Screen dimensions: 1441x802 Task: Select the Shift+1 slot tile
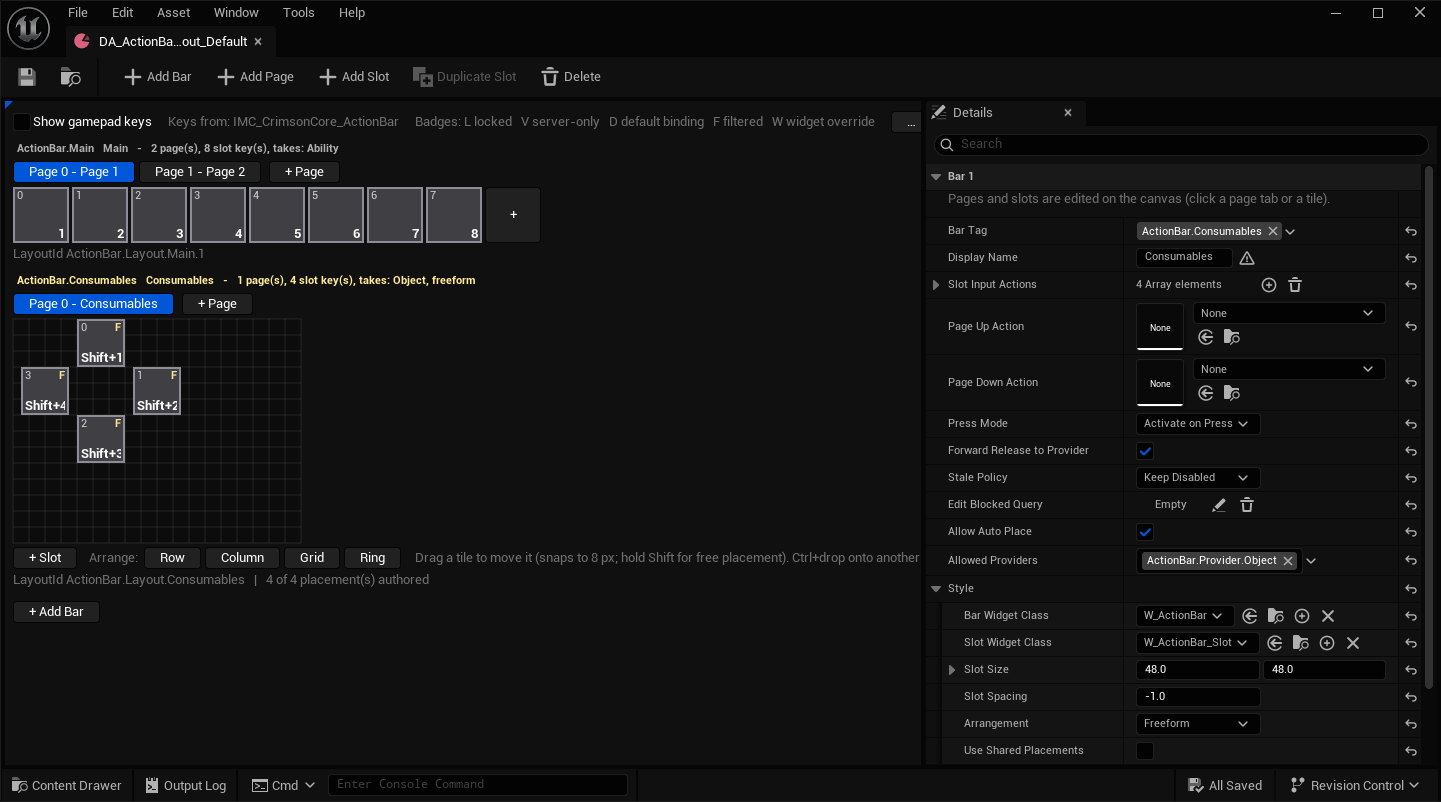pos(101,342)
